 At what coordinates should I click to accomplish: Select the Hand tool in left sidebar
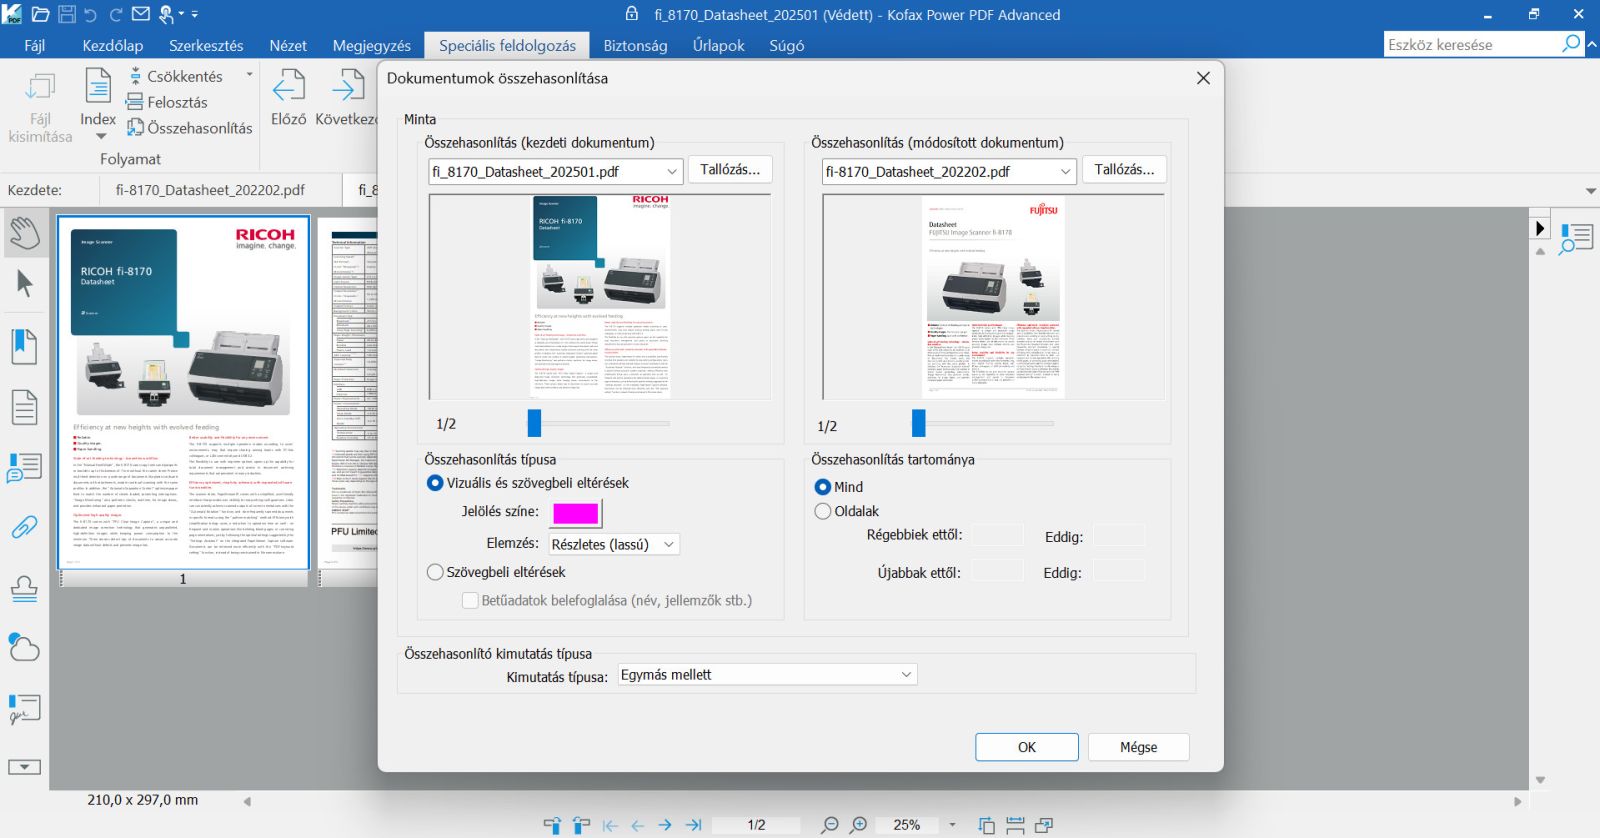tap(24, 234)
